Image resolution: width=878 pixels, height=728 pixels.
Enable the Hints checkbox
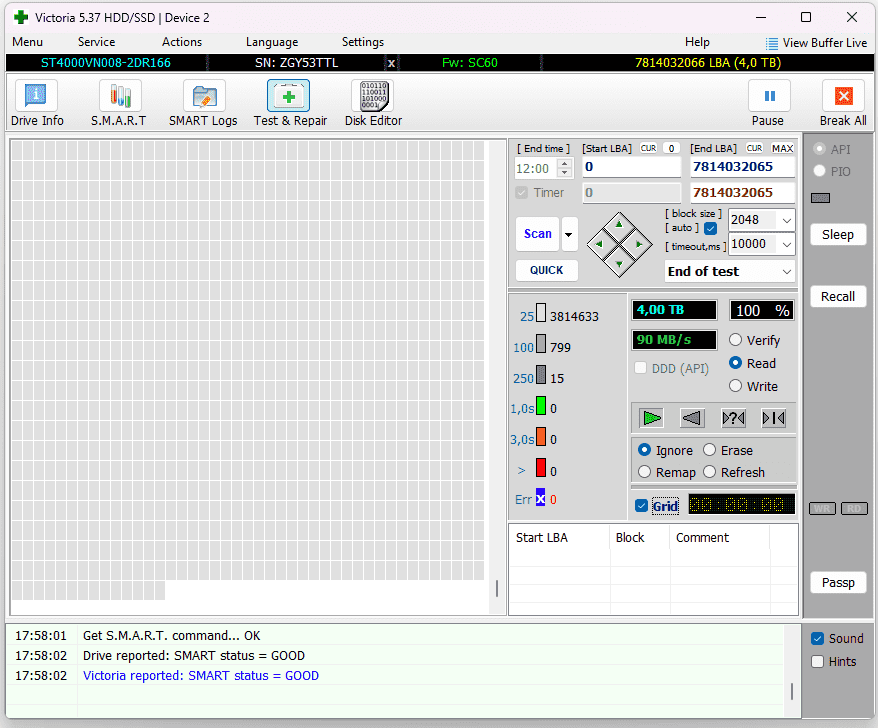coord(818,661)
